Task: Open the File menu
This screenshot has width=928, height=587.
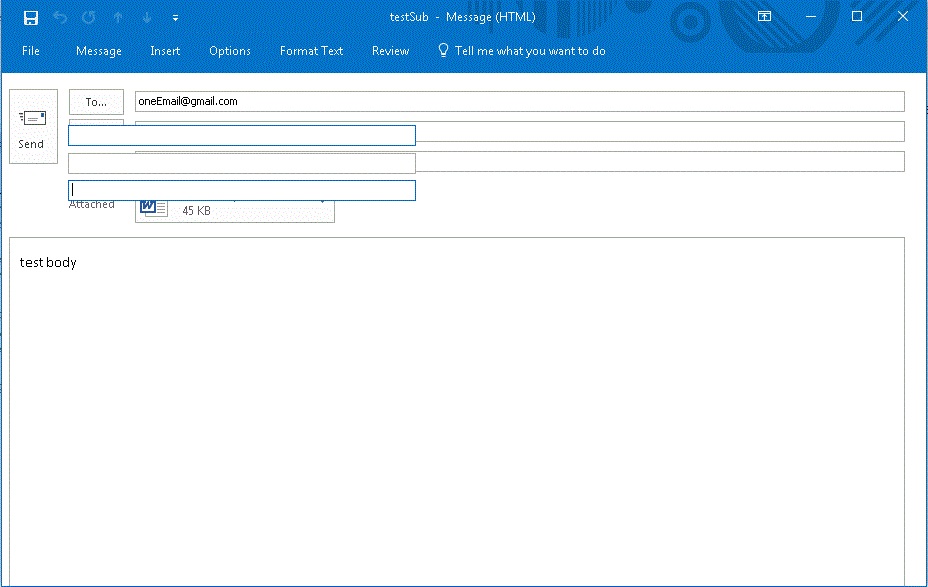Action: (x=31, y=51)
